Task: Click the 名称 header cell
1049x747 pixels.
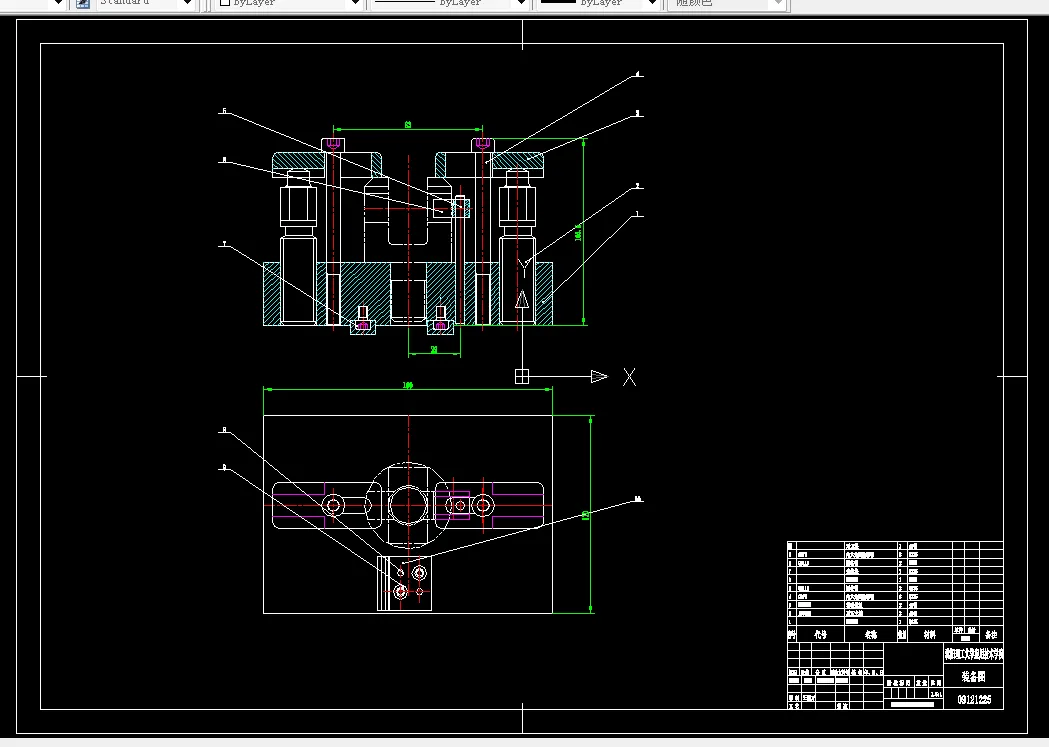Action: pyautogui.click(x=870, y=635)
